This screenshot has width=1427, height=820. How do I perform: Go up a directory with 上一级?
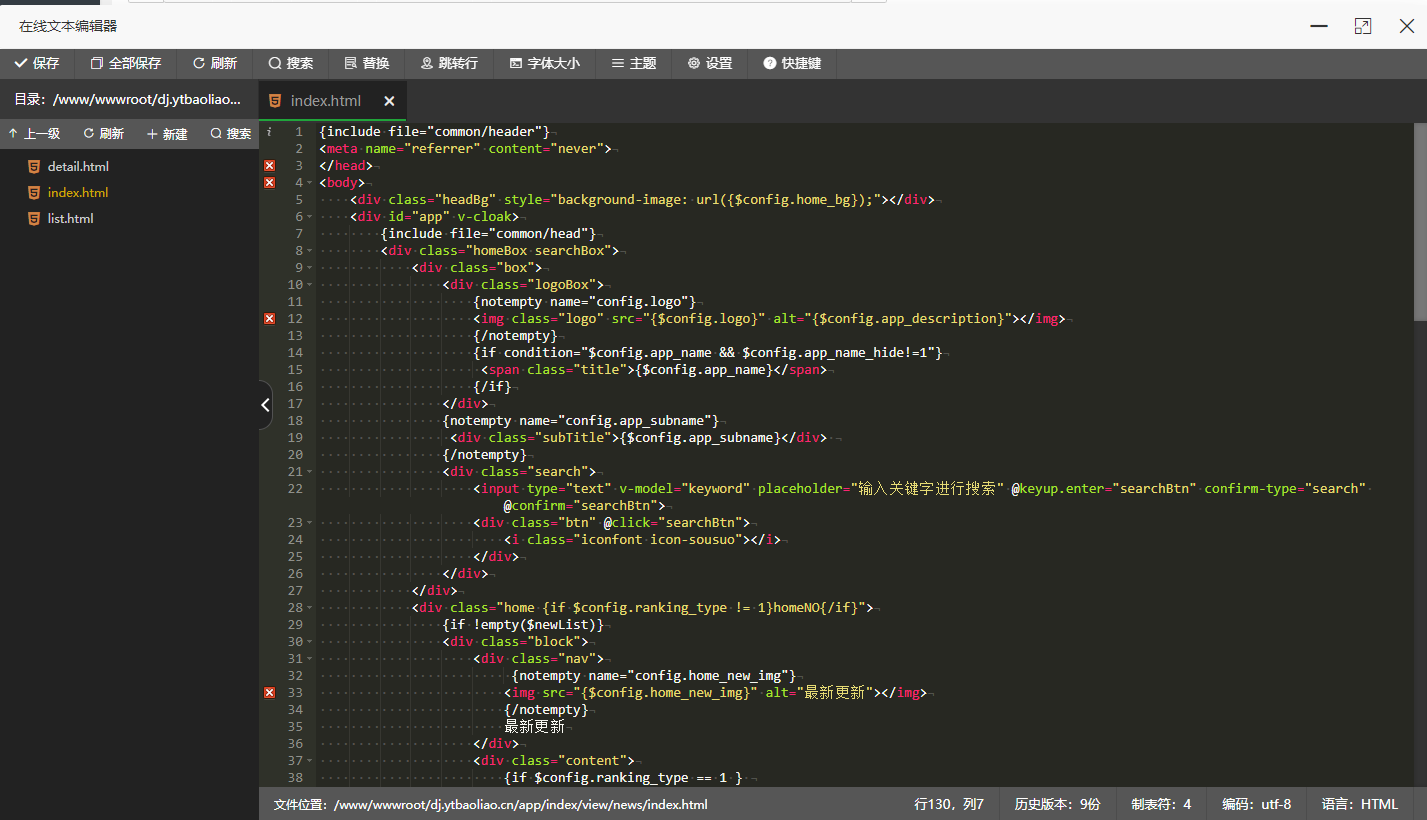pos(34,134)
